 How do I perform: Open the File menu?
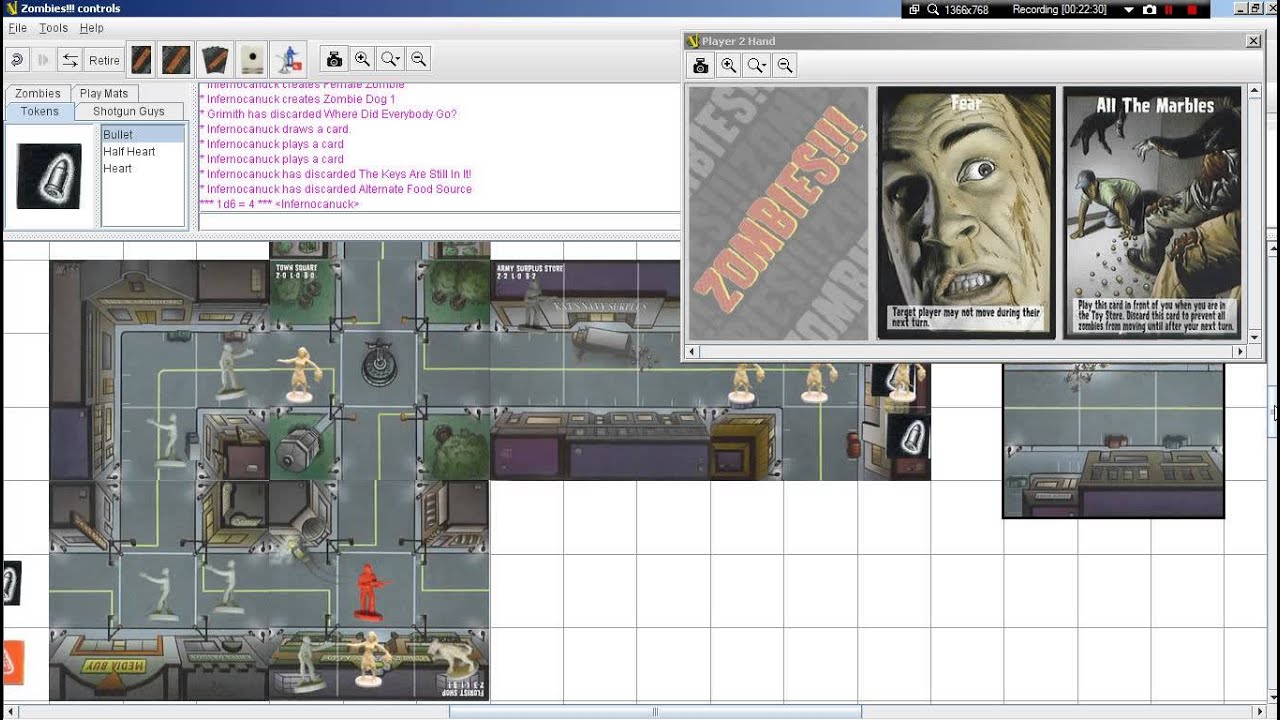(18, 28)
